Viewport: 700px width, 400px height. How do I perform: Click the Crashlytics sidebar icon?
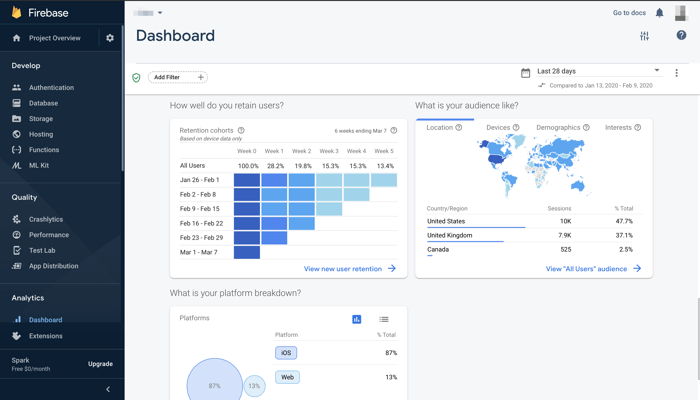point(16,219)
